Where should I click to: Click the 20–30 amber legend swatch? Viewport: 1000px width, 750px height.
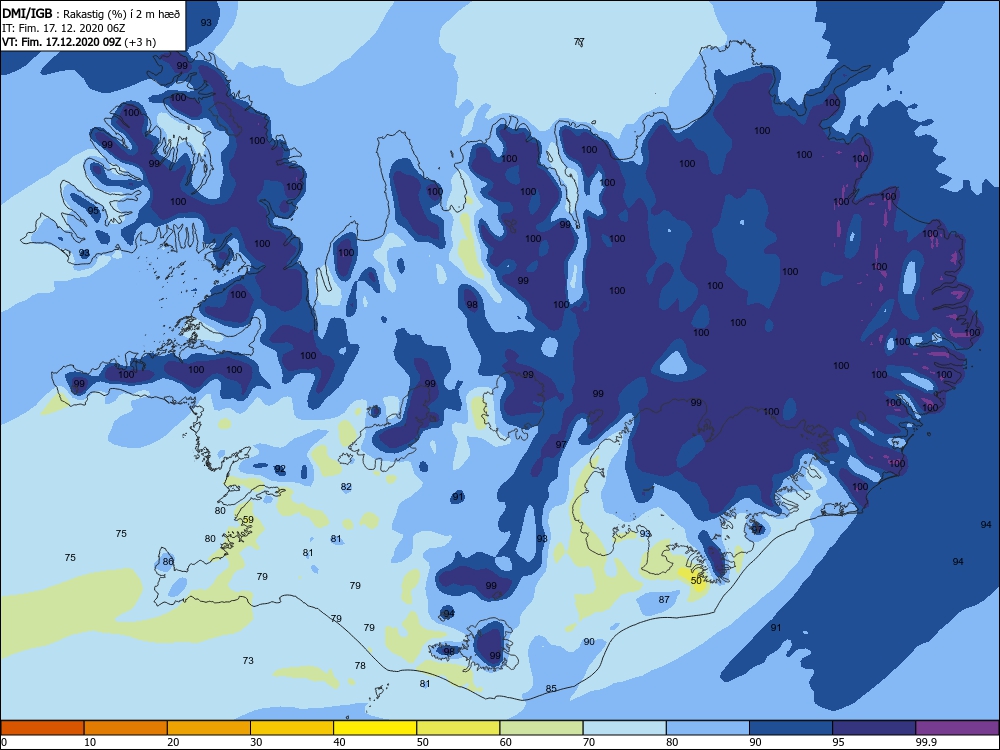209,728
